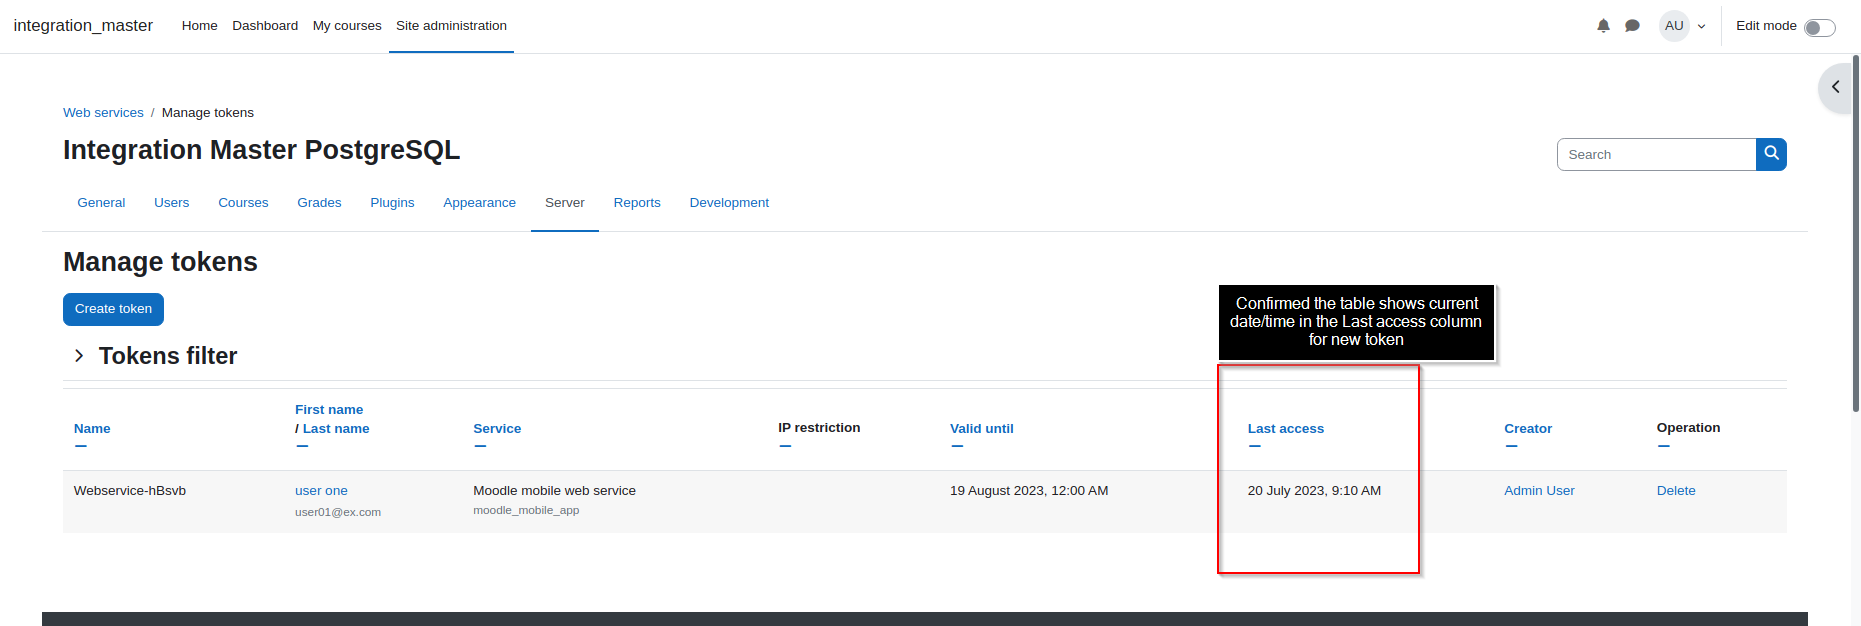This screenshot has height=626, width=1861.
Task: Switch to the Plugins tab
Action: coord(392,203)
